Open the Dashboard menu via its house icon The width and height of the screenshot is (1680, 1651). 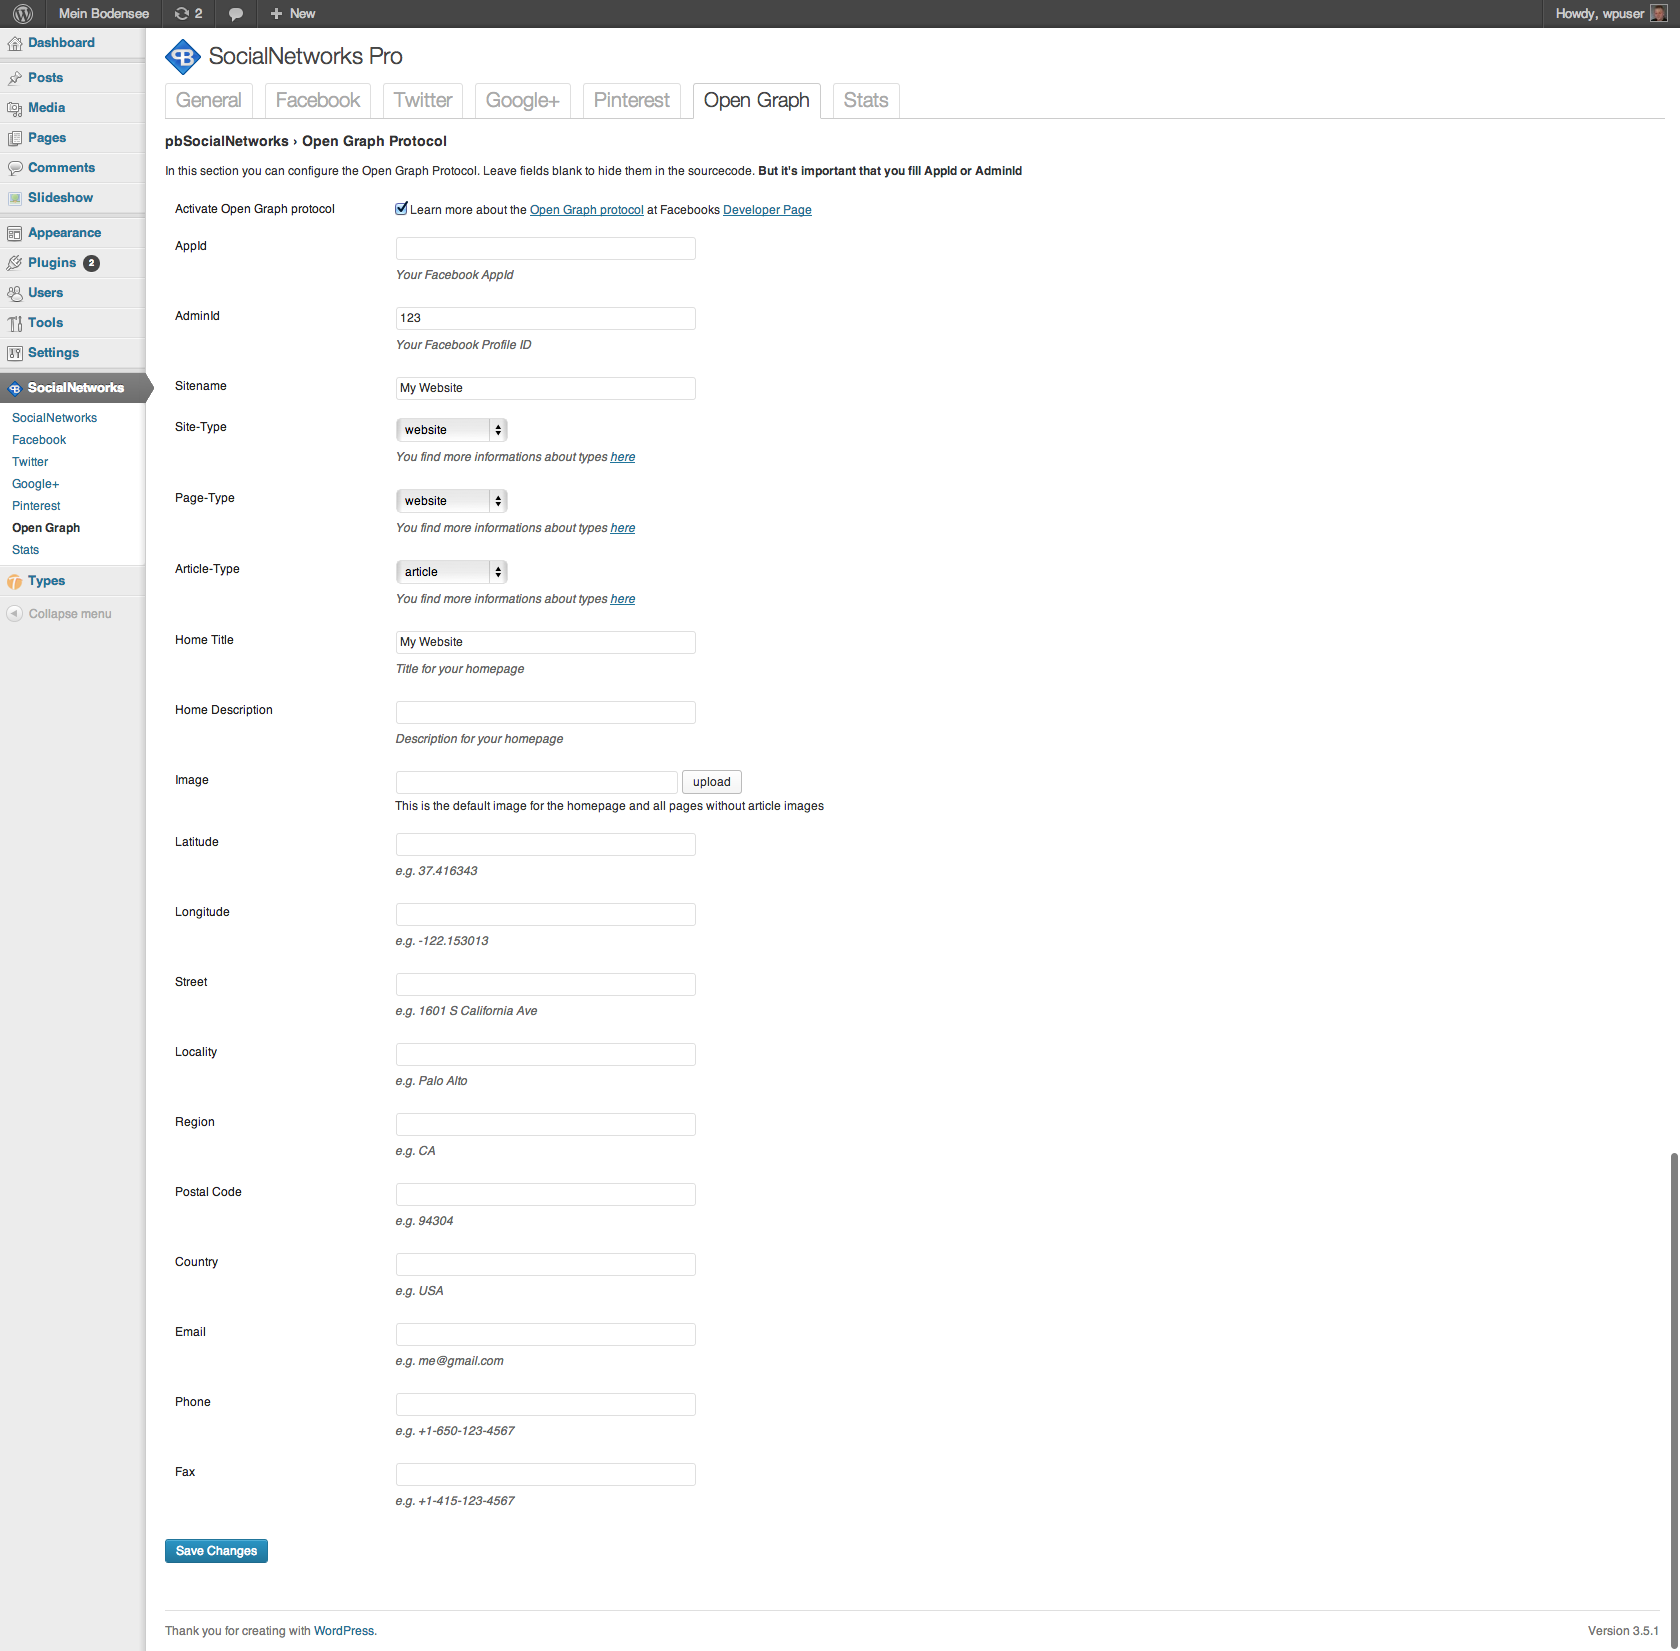(x=15, y=43)
